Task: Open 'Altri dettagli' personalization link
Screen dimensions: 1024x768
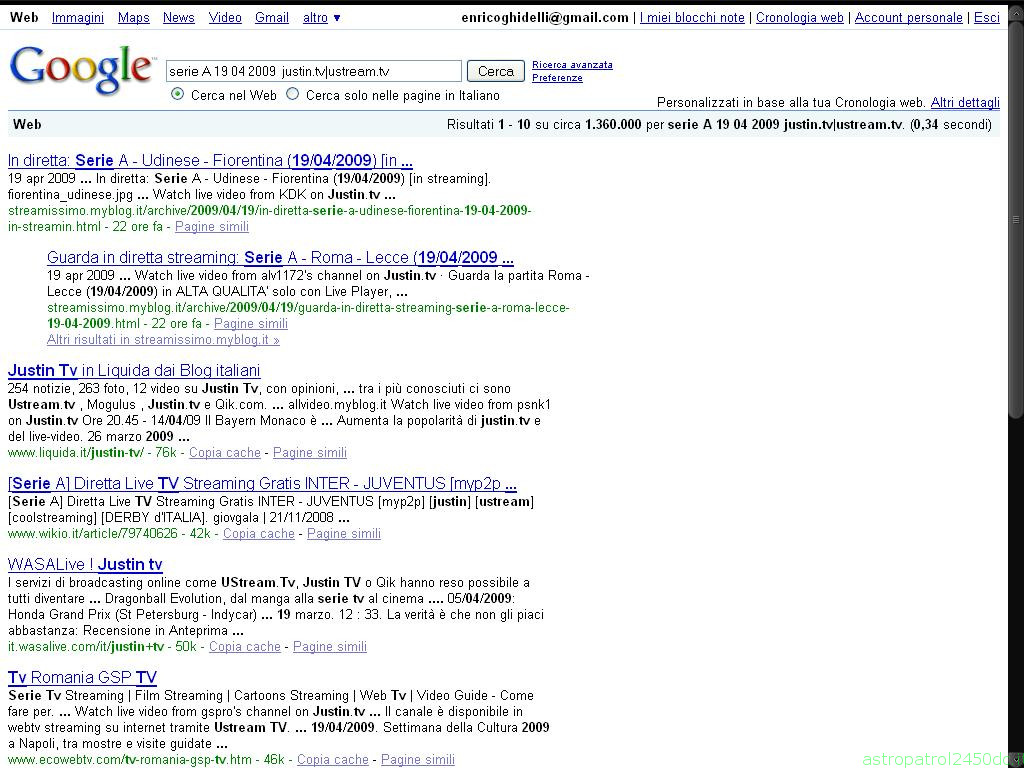Action: tap(965, 103)
